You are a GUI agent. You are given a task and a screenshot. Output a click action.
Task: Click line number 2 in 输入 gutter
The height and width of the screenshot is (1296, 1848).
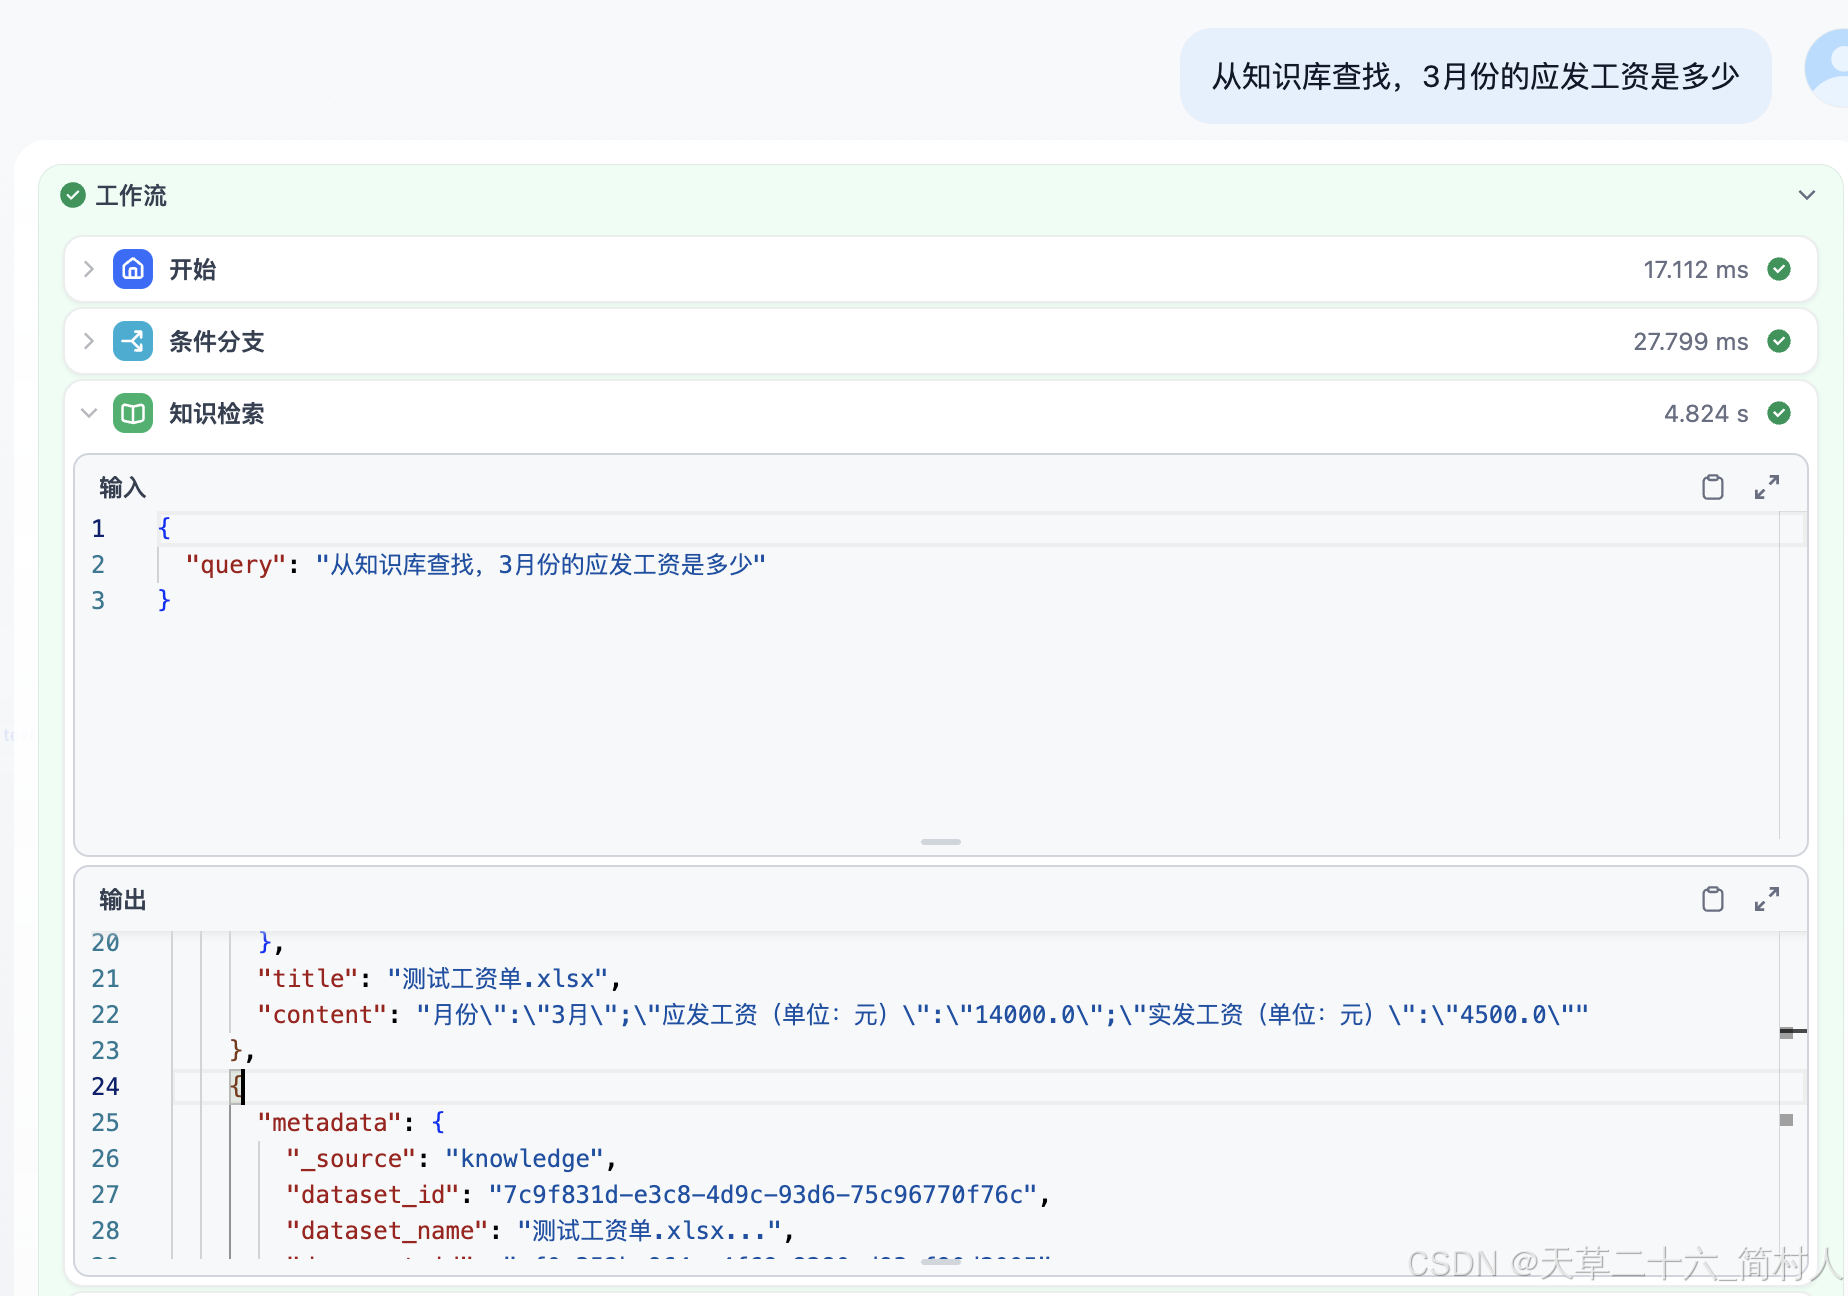[98, 565]
